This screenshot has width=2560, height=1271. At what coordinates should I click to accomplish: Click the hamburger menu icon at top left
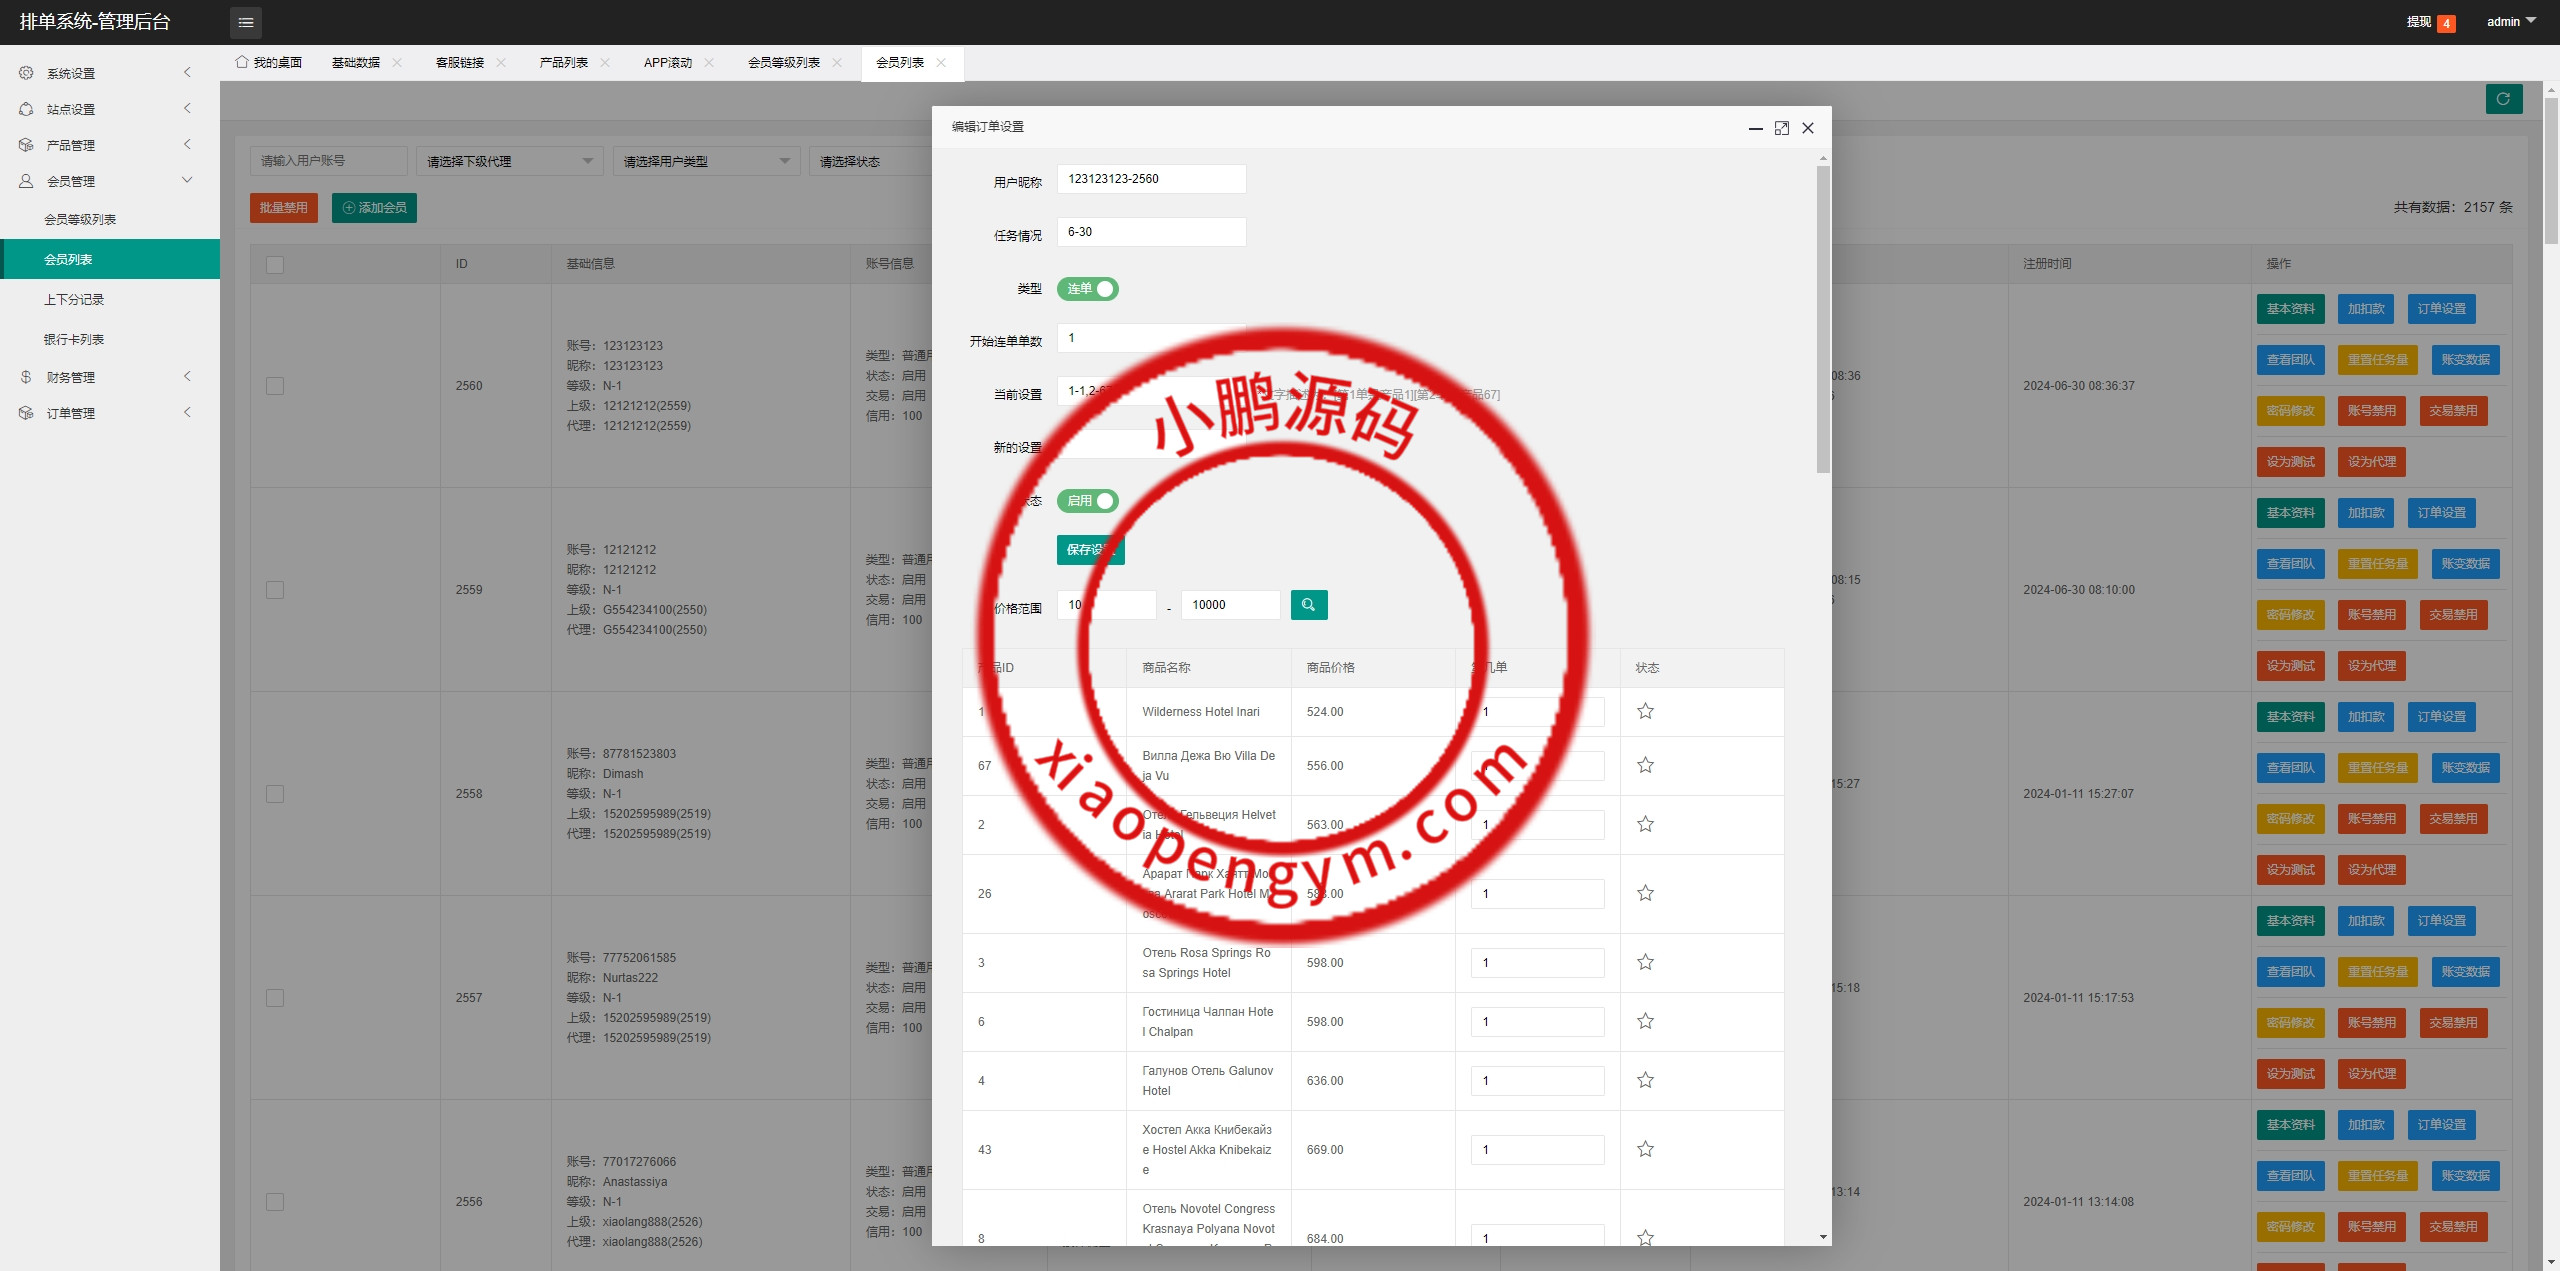[x=245, y=22]
